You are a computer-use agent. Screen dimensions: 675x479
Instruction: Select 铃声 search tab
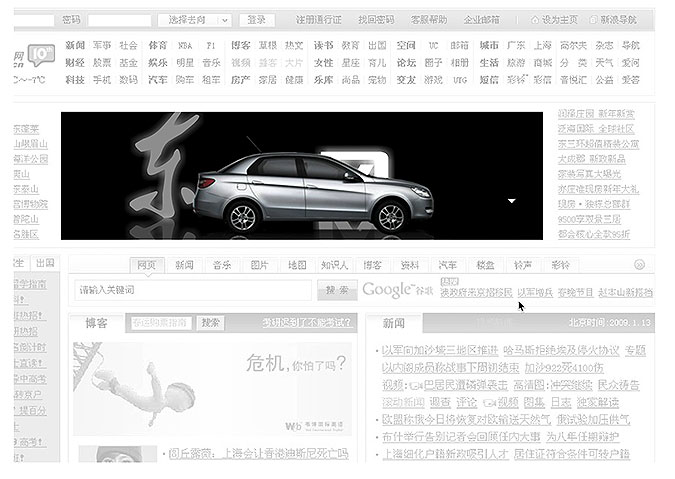pyautogui.click(x=523, y=265)
